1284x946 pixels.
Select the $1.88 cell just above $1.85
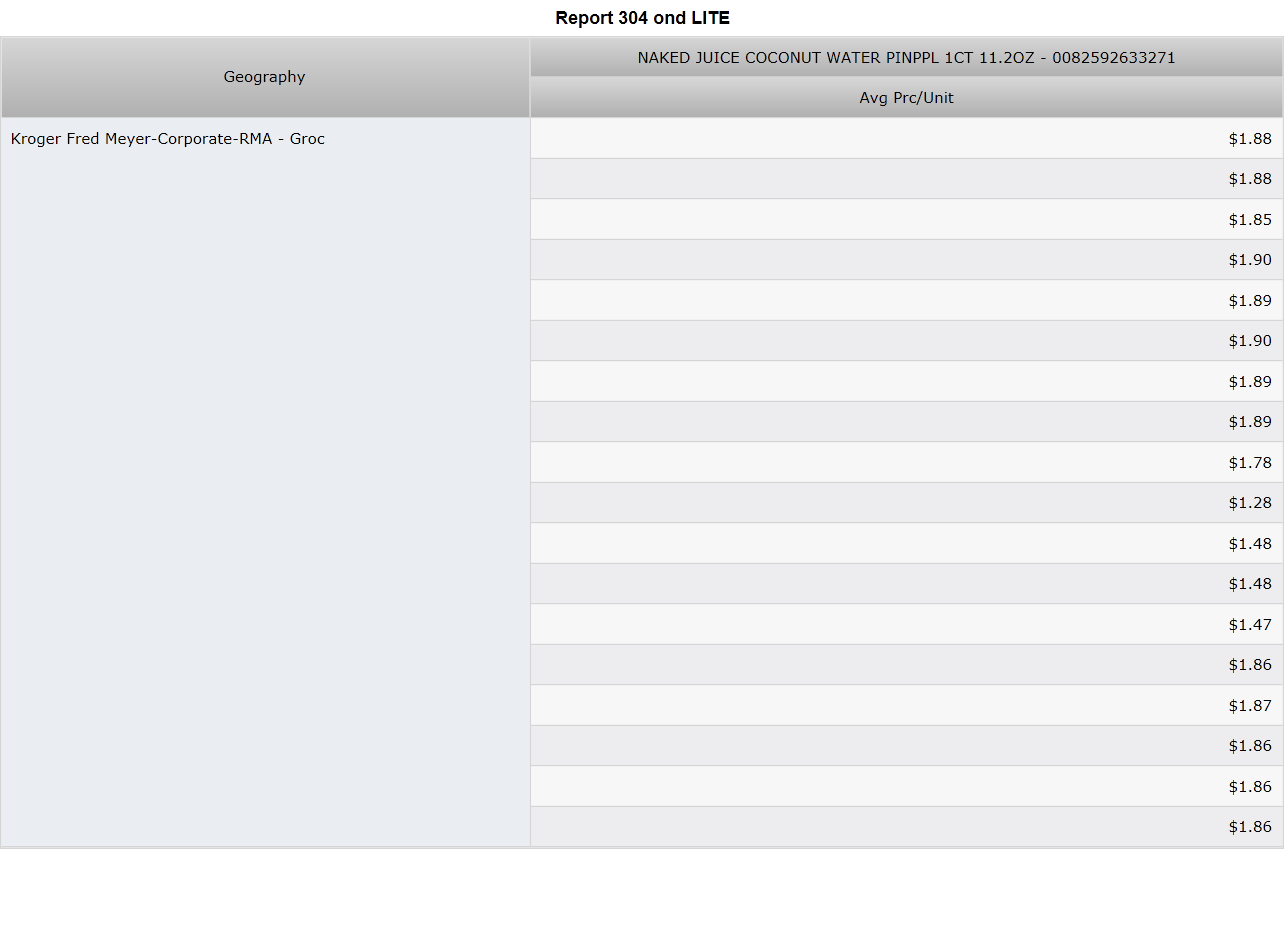(906, 179)
